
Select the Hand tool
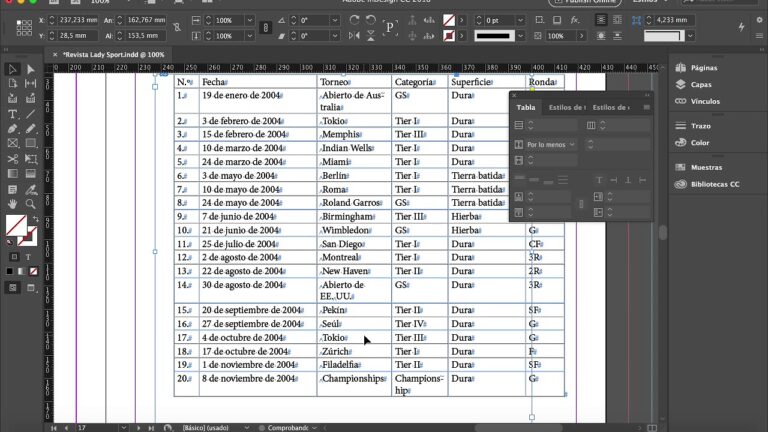(x=12, y=203)
